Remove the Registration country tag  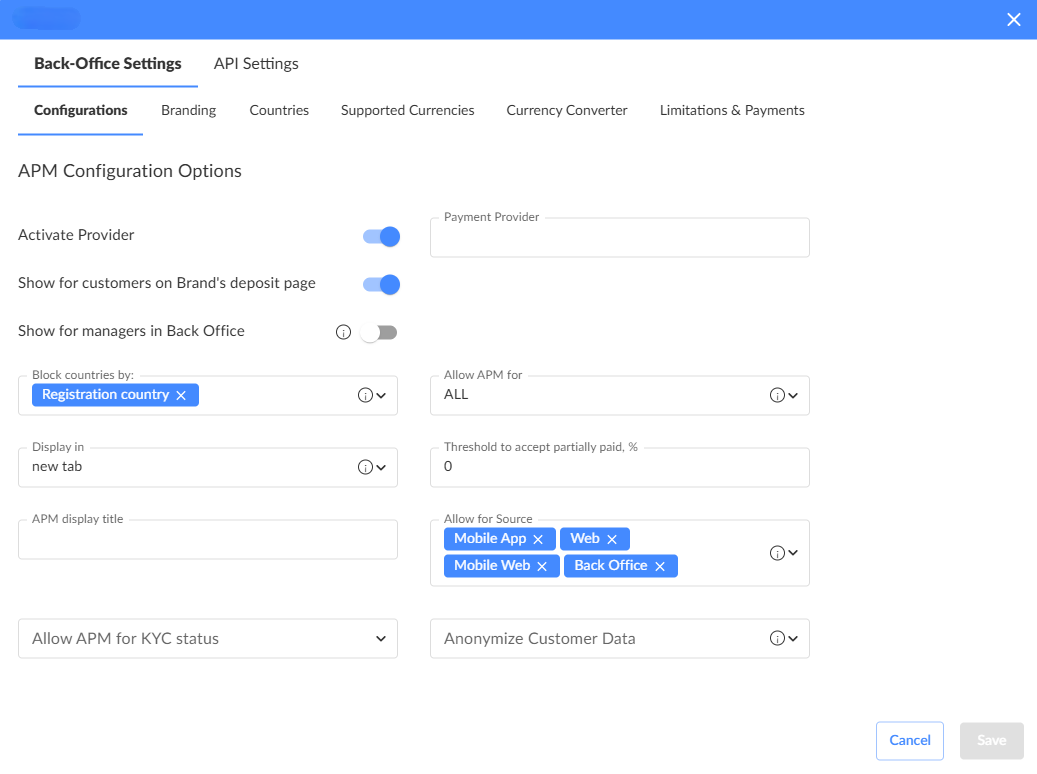tap(181, 395)
